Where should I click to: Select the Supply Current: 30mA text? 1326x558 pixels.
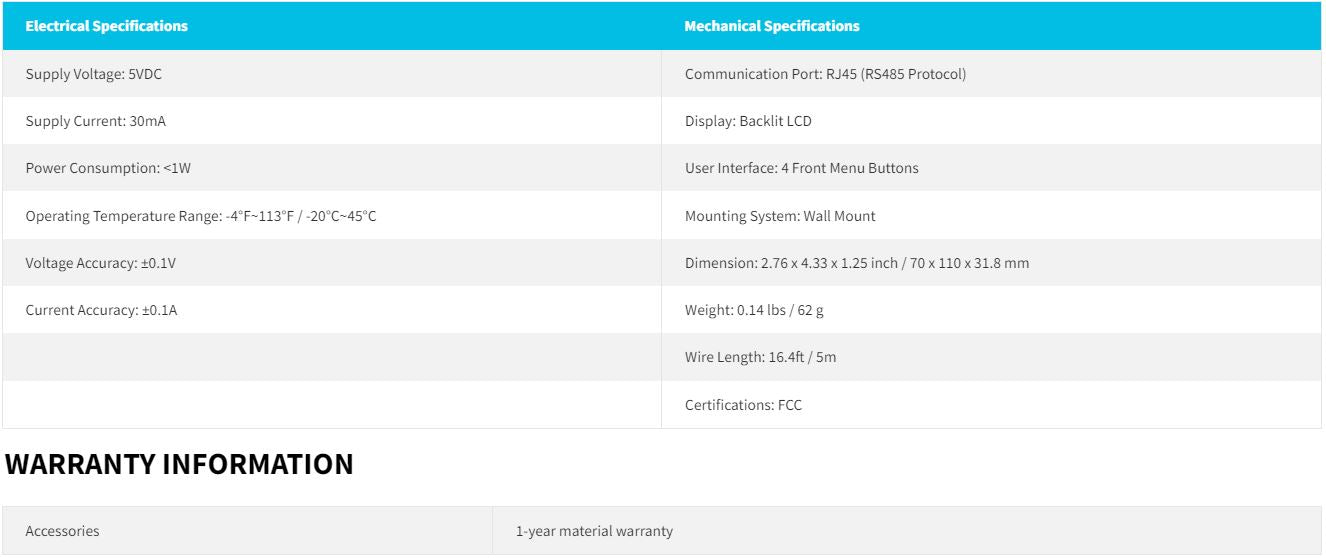pyautogui.click(x=96, y=121)
